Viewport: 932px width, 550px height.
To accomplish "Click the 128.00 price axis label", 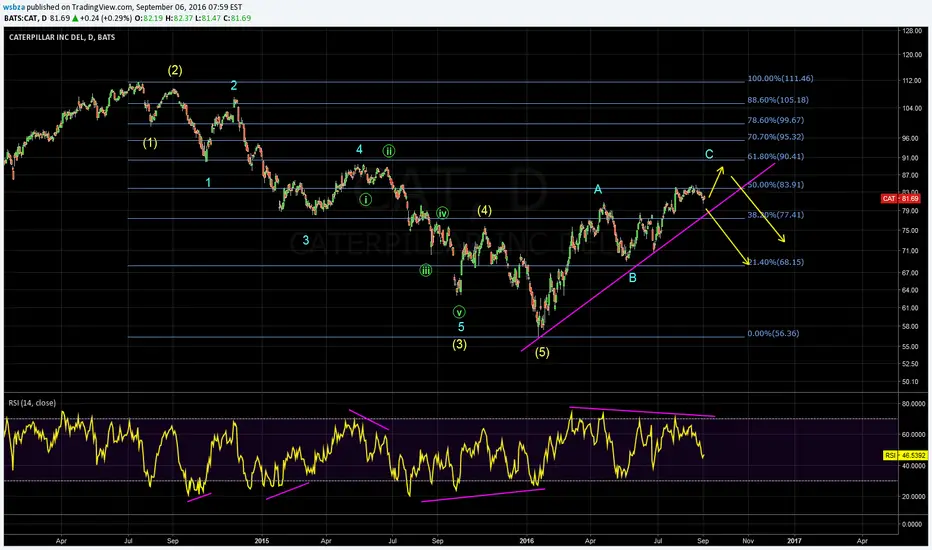I will 910,31.
